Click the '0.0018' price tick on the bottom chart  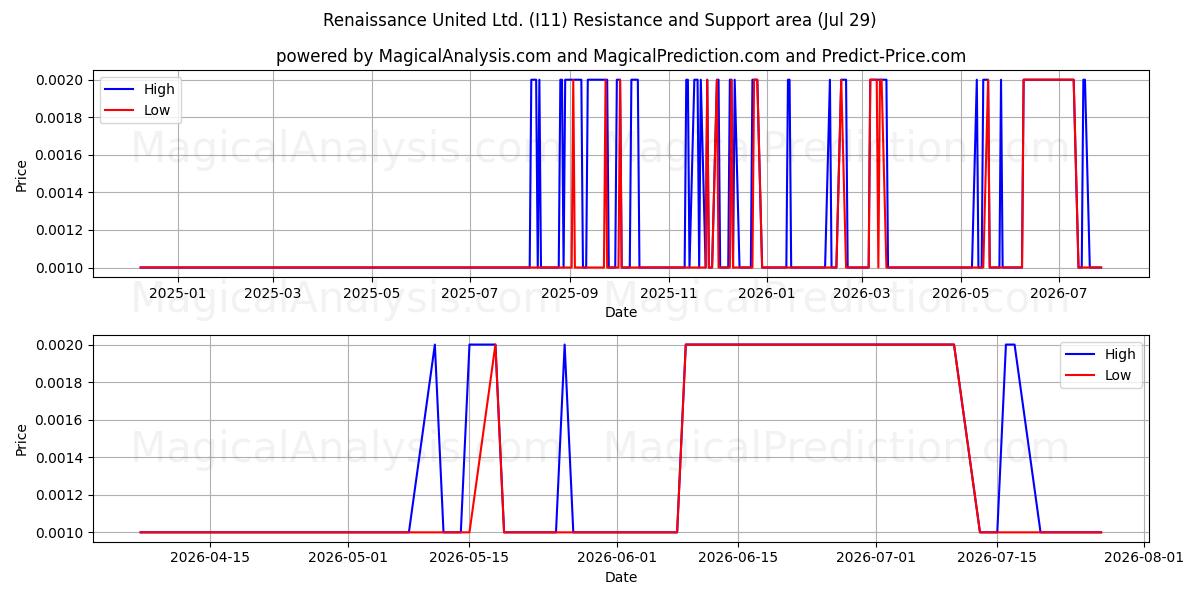[62, 383]
